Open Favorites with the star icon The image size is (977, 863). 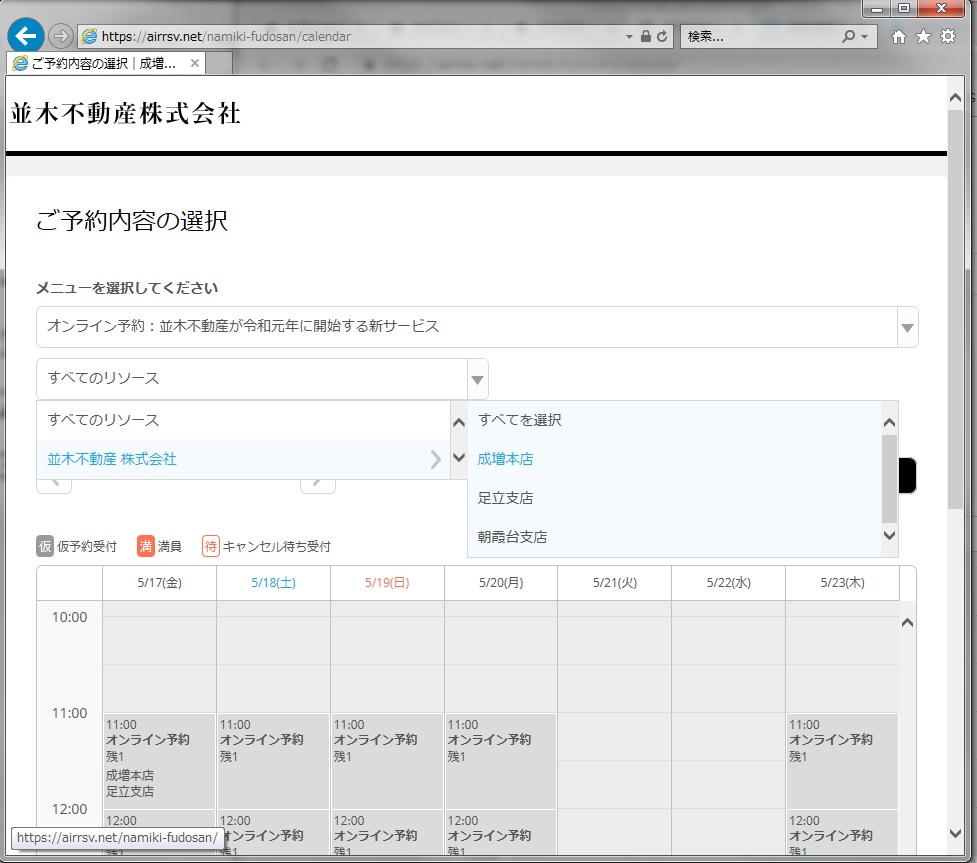923,37
